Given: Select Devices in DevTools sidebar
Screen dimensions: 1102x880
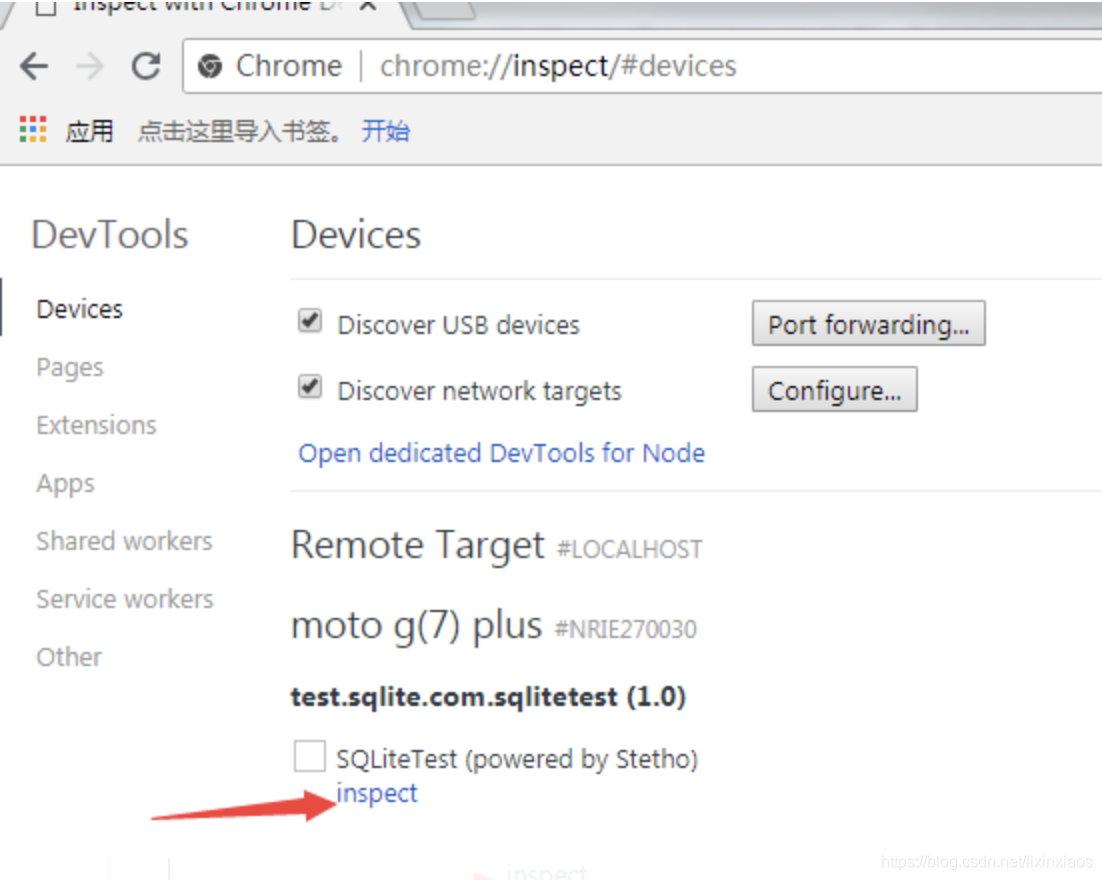Looking at the screenshot, I should coord(79,309).
